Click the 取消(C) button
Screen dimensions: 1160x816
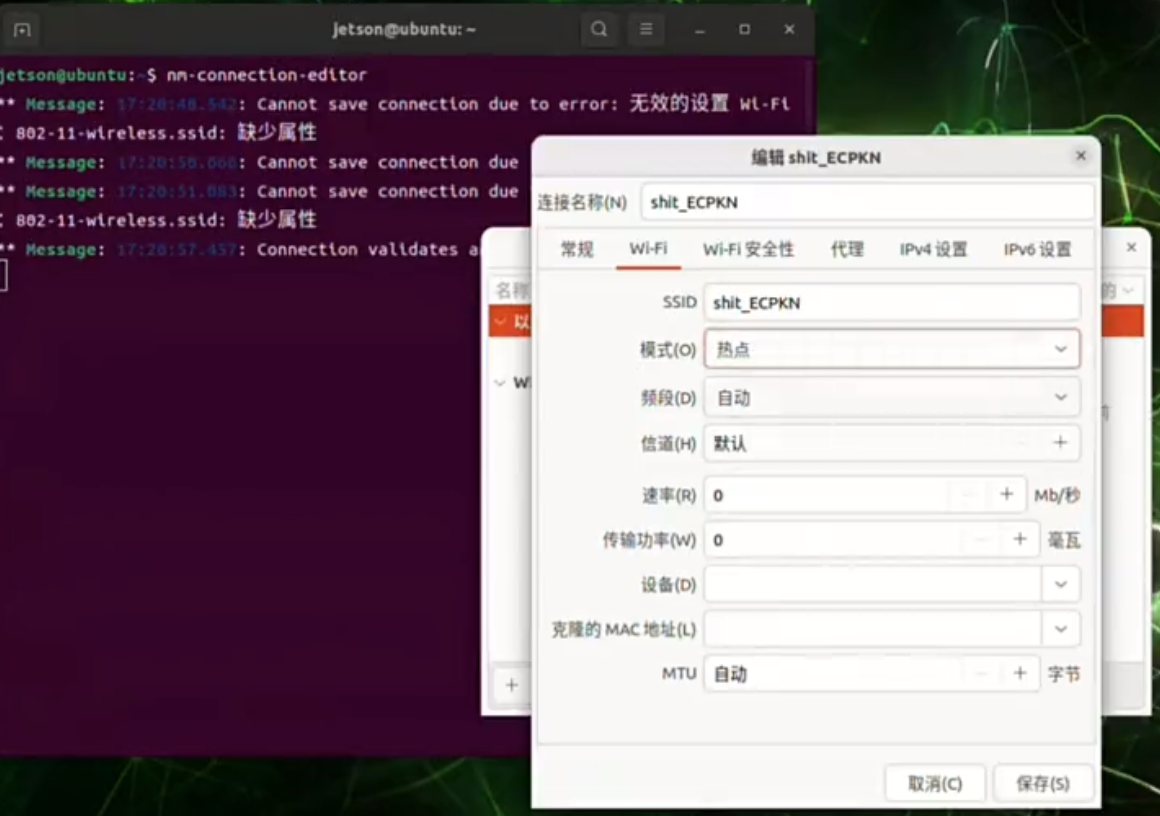(935, 783)
